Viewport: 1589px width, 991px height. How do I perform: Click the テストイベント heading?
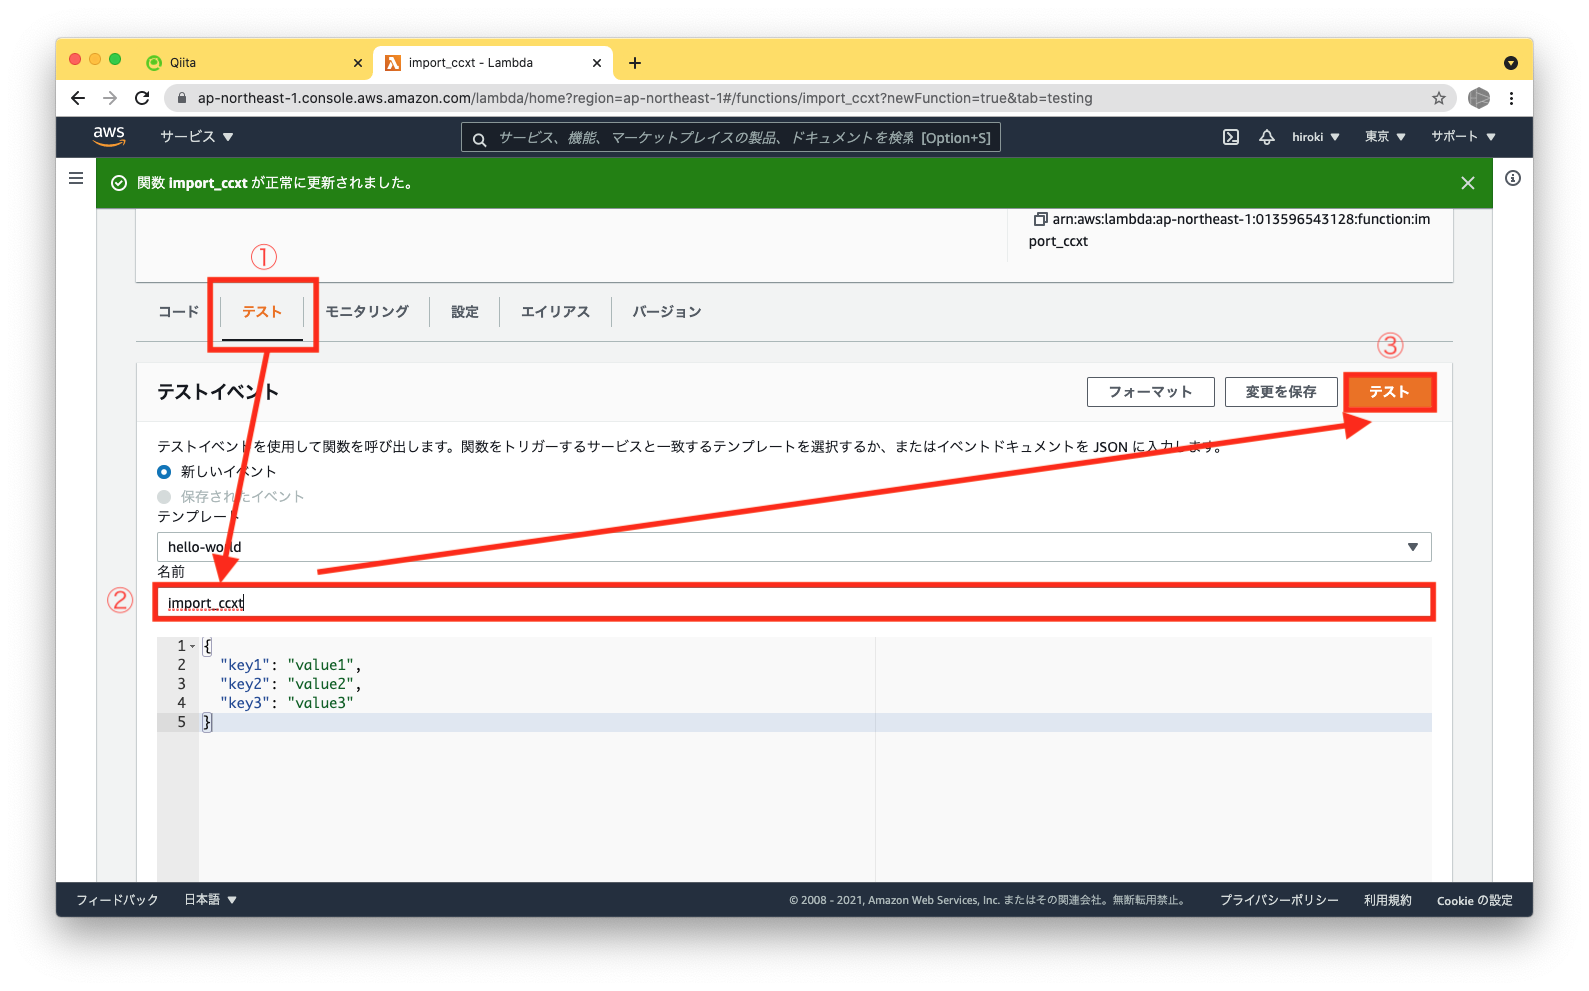coord(218,392)
